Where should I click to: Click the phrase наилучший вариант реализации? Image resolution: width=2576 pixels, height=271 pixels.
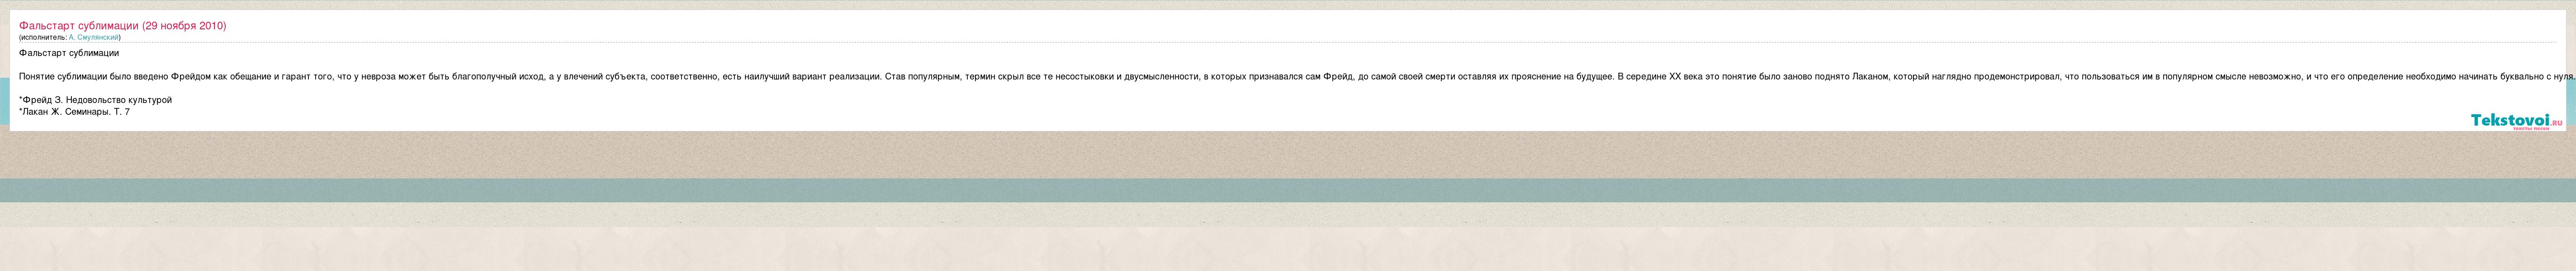coord(811,76)
